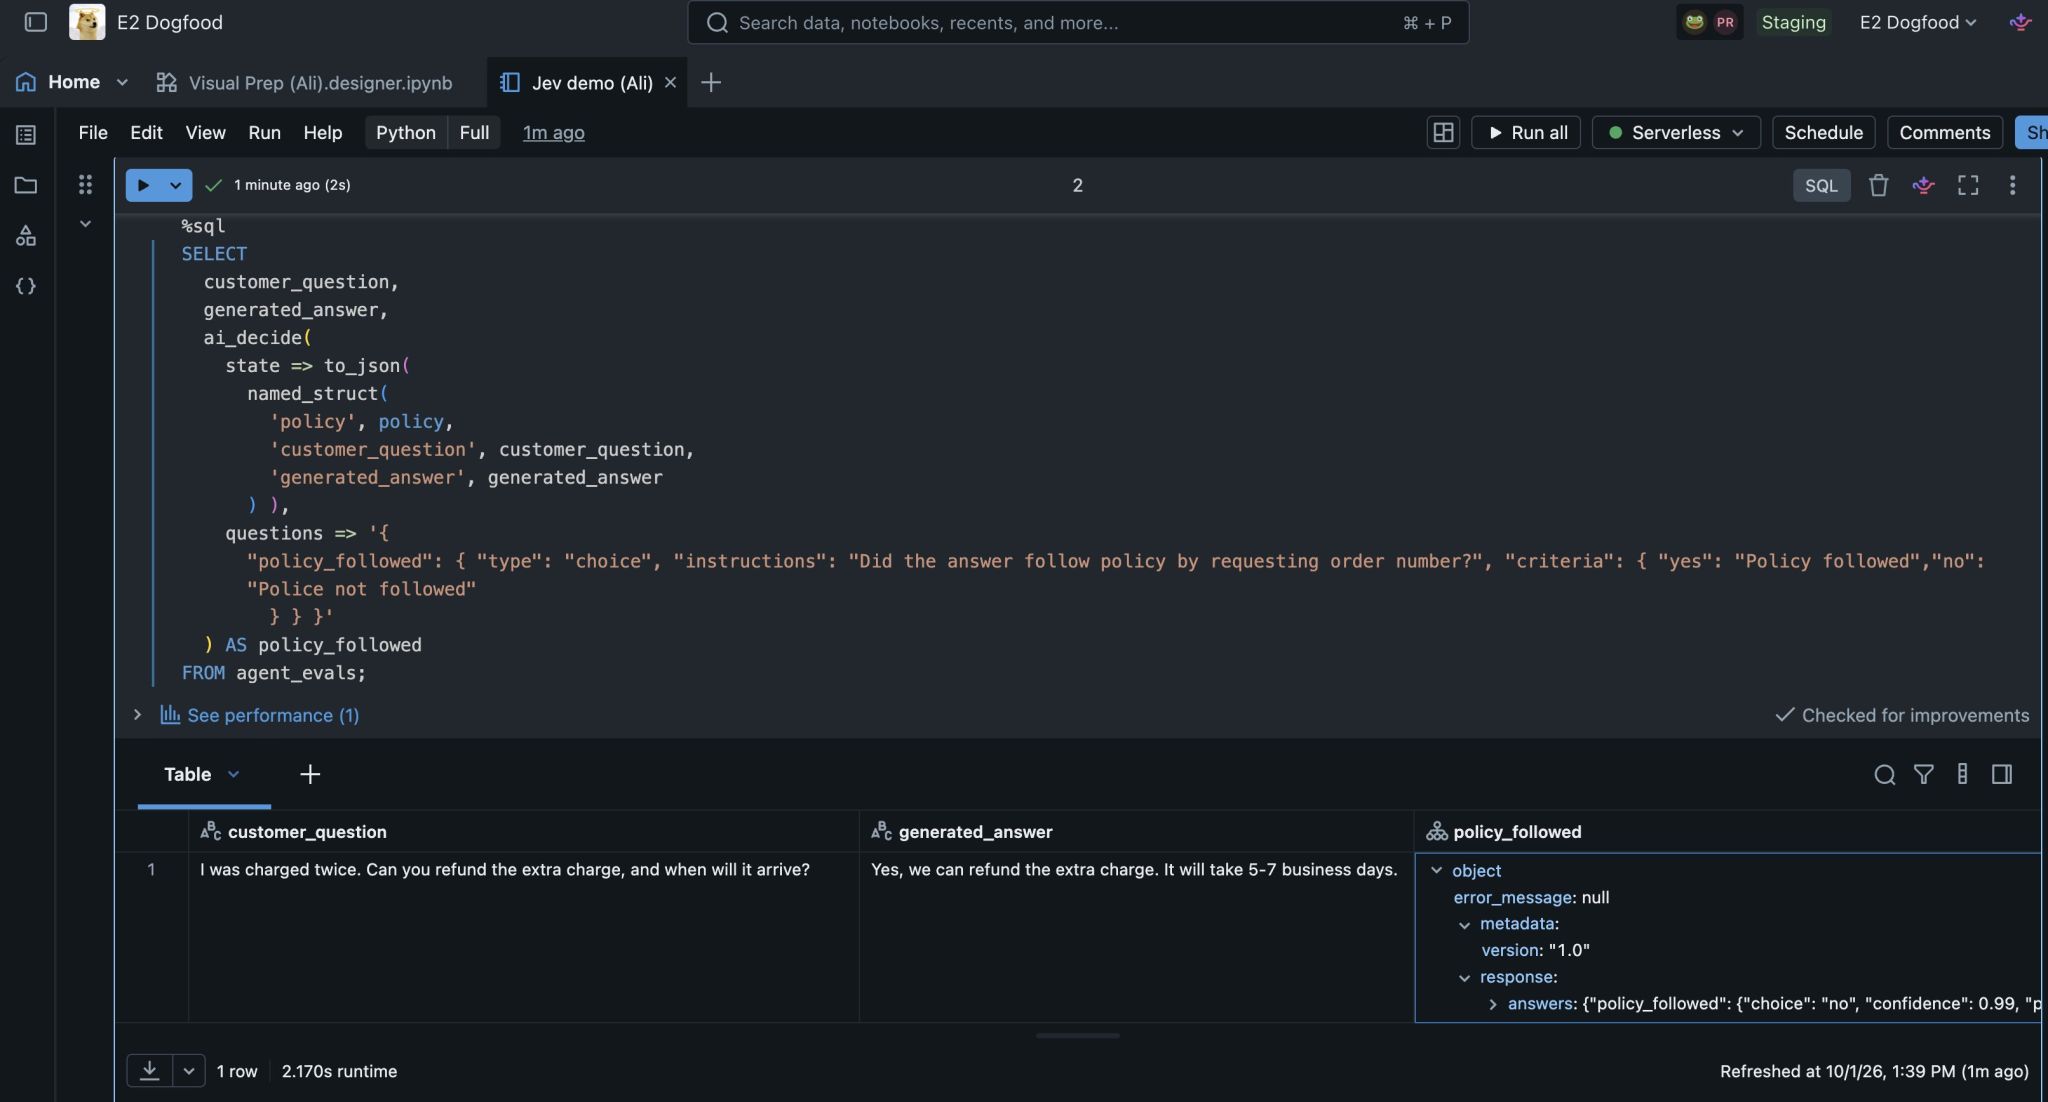Collapse the metadata node

[x=1464, y=925]
